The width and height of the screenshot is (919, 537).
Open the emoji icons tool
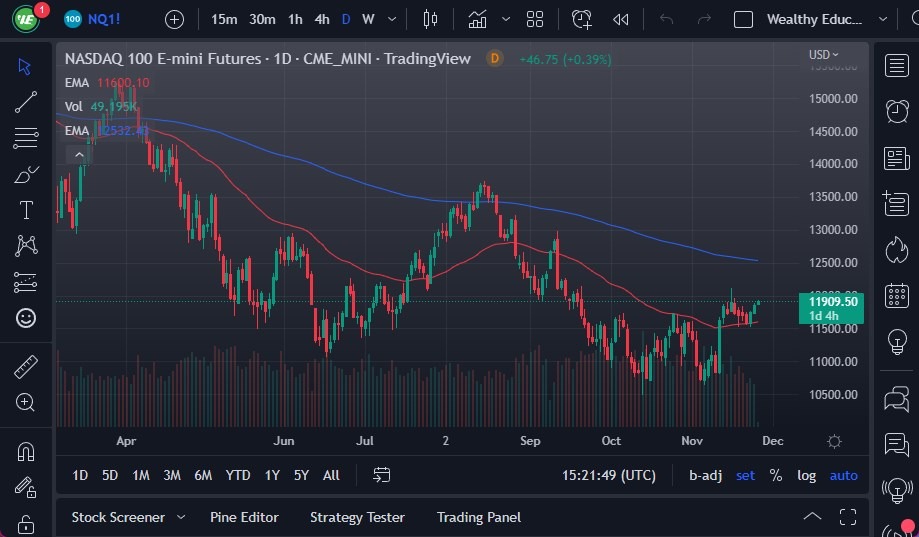(x=26, y=318)
